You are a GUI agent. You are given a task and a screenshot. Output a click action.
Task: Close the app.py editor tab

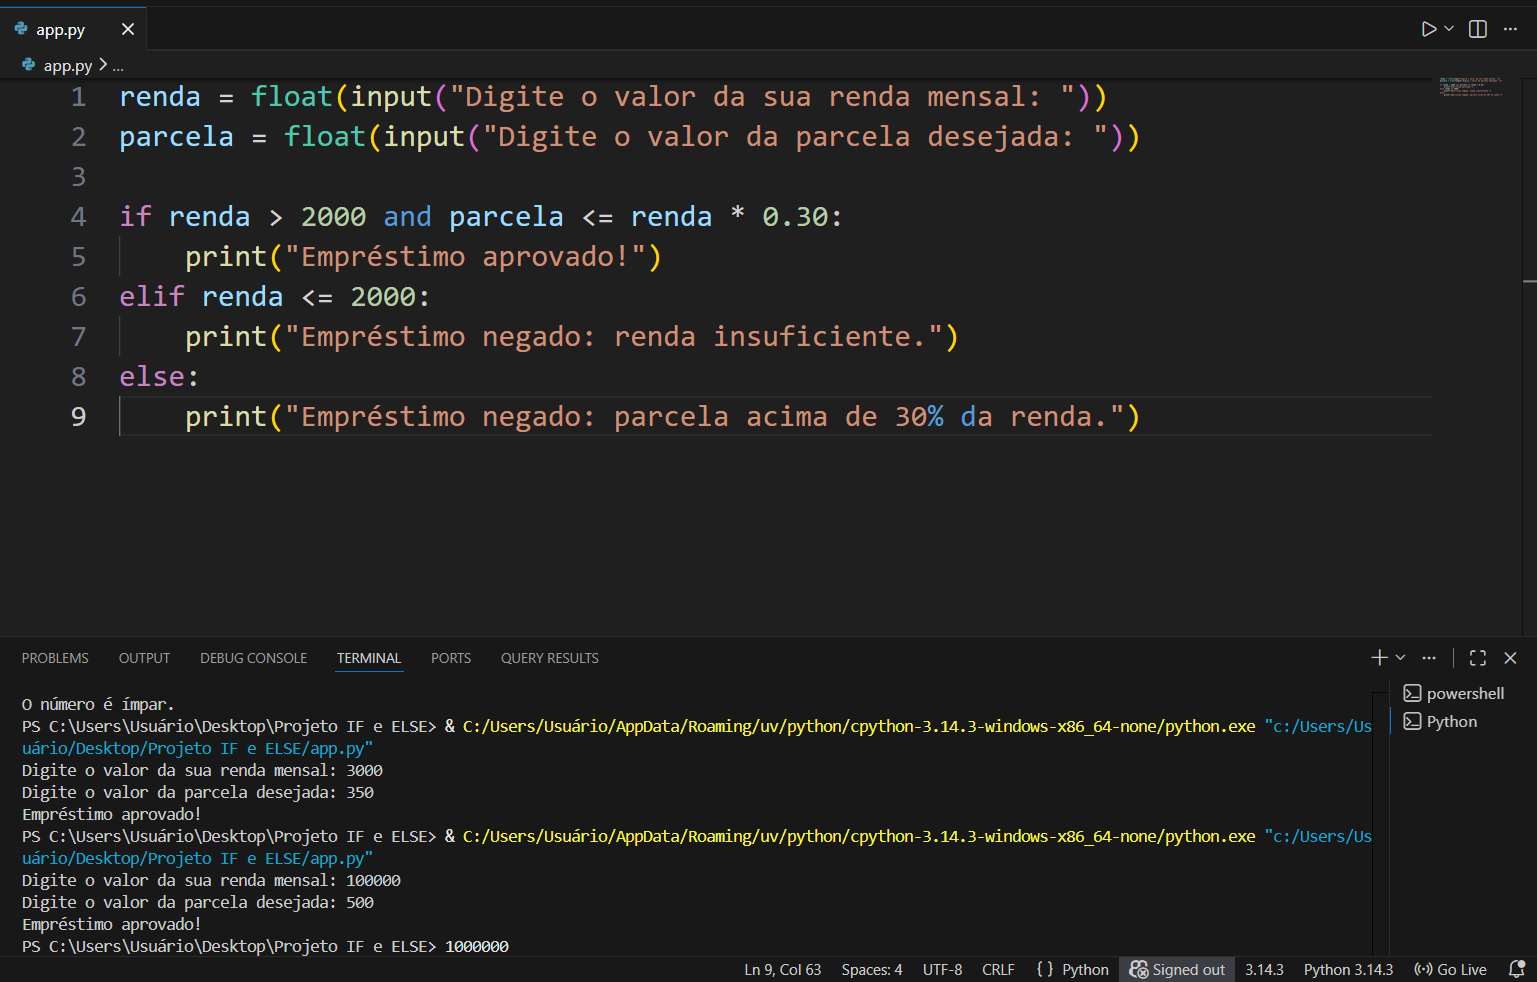click(128, 29)
